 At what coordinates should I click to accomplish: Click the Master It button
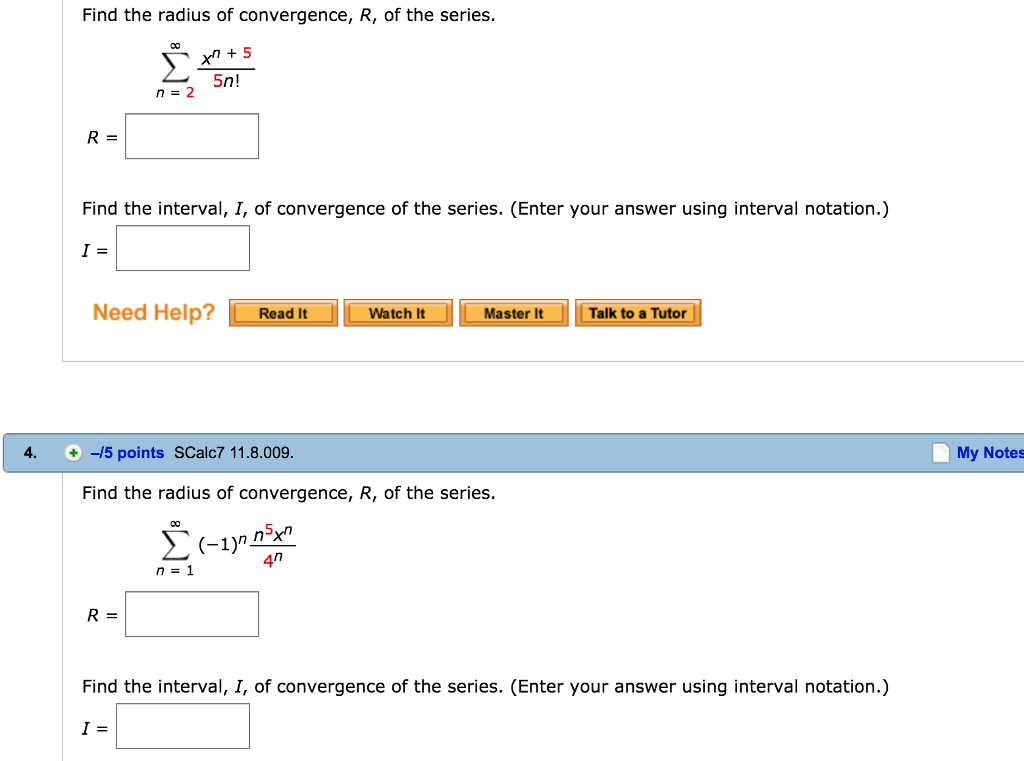[x=513, y=312]
